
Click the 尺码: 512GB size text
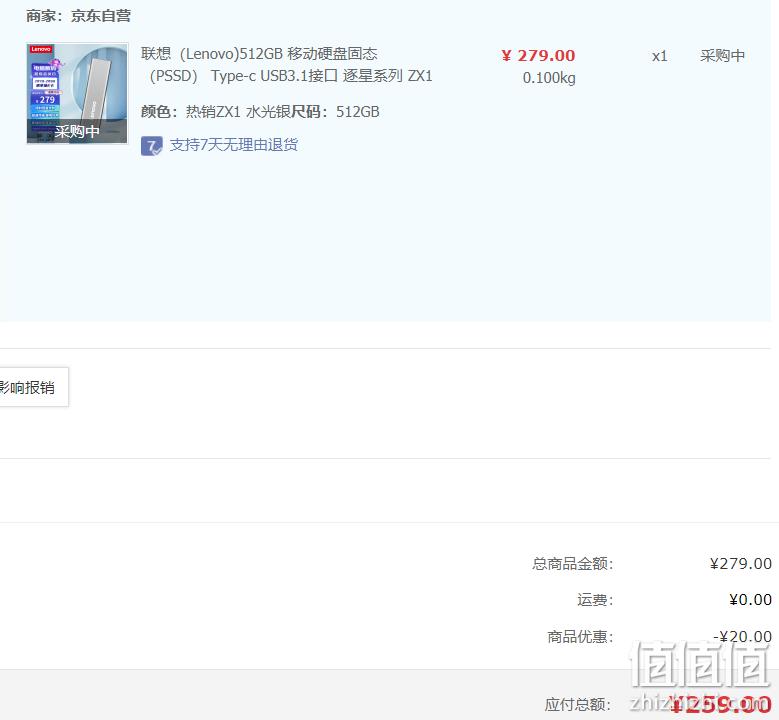coord(335,112)
